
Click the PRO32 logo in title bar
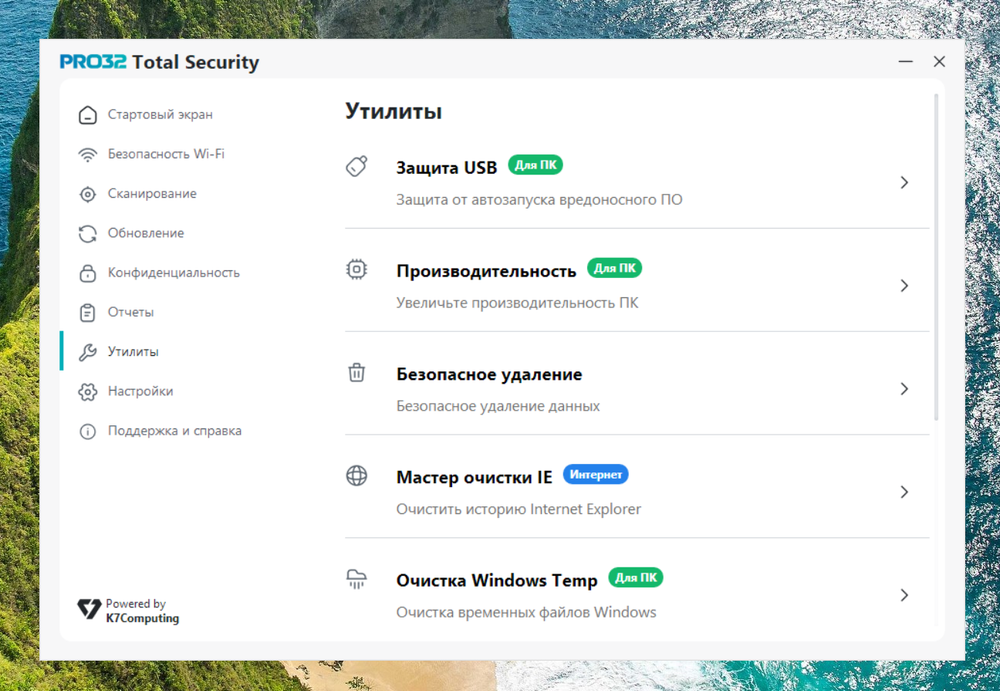pyautogui.click(x=93, y=61)
